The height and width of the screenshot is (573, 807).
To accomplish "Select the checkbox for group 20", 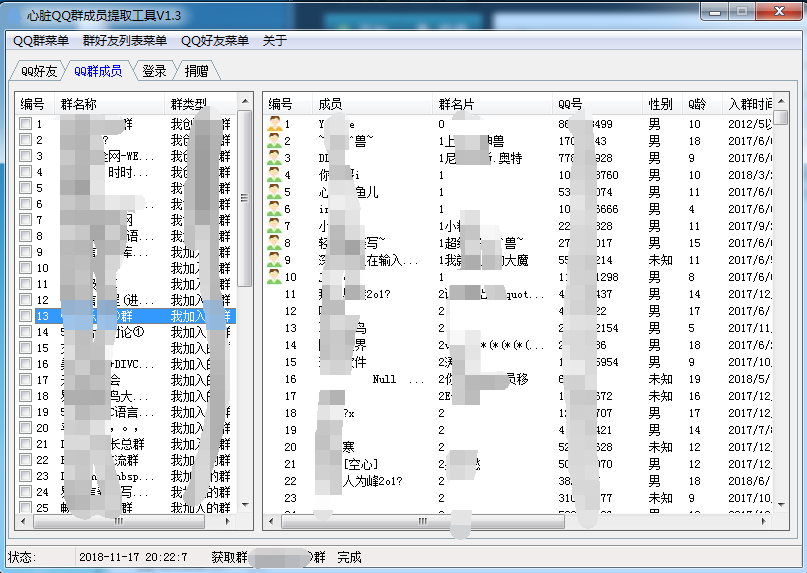I will [25, 427].
